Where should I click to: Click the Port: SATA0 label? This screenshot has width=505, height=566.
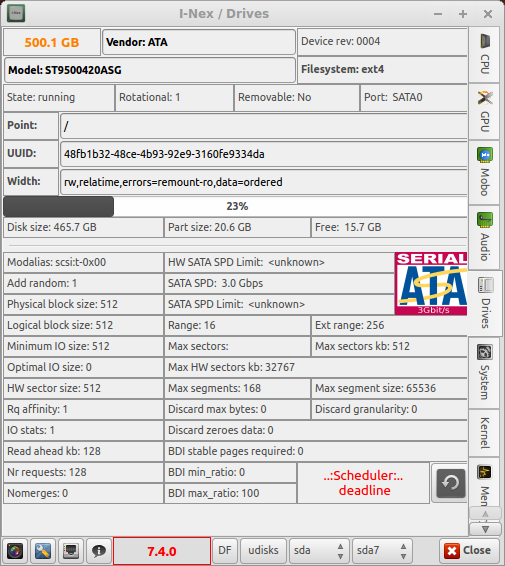414,97
